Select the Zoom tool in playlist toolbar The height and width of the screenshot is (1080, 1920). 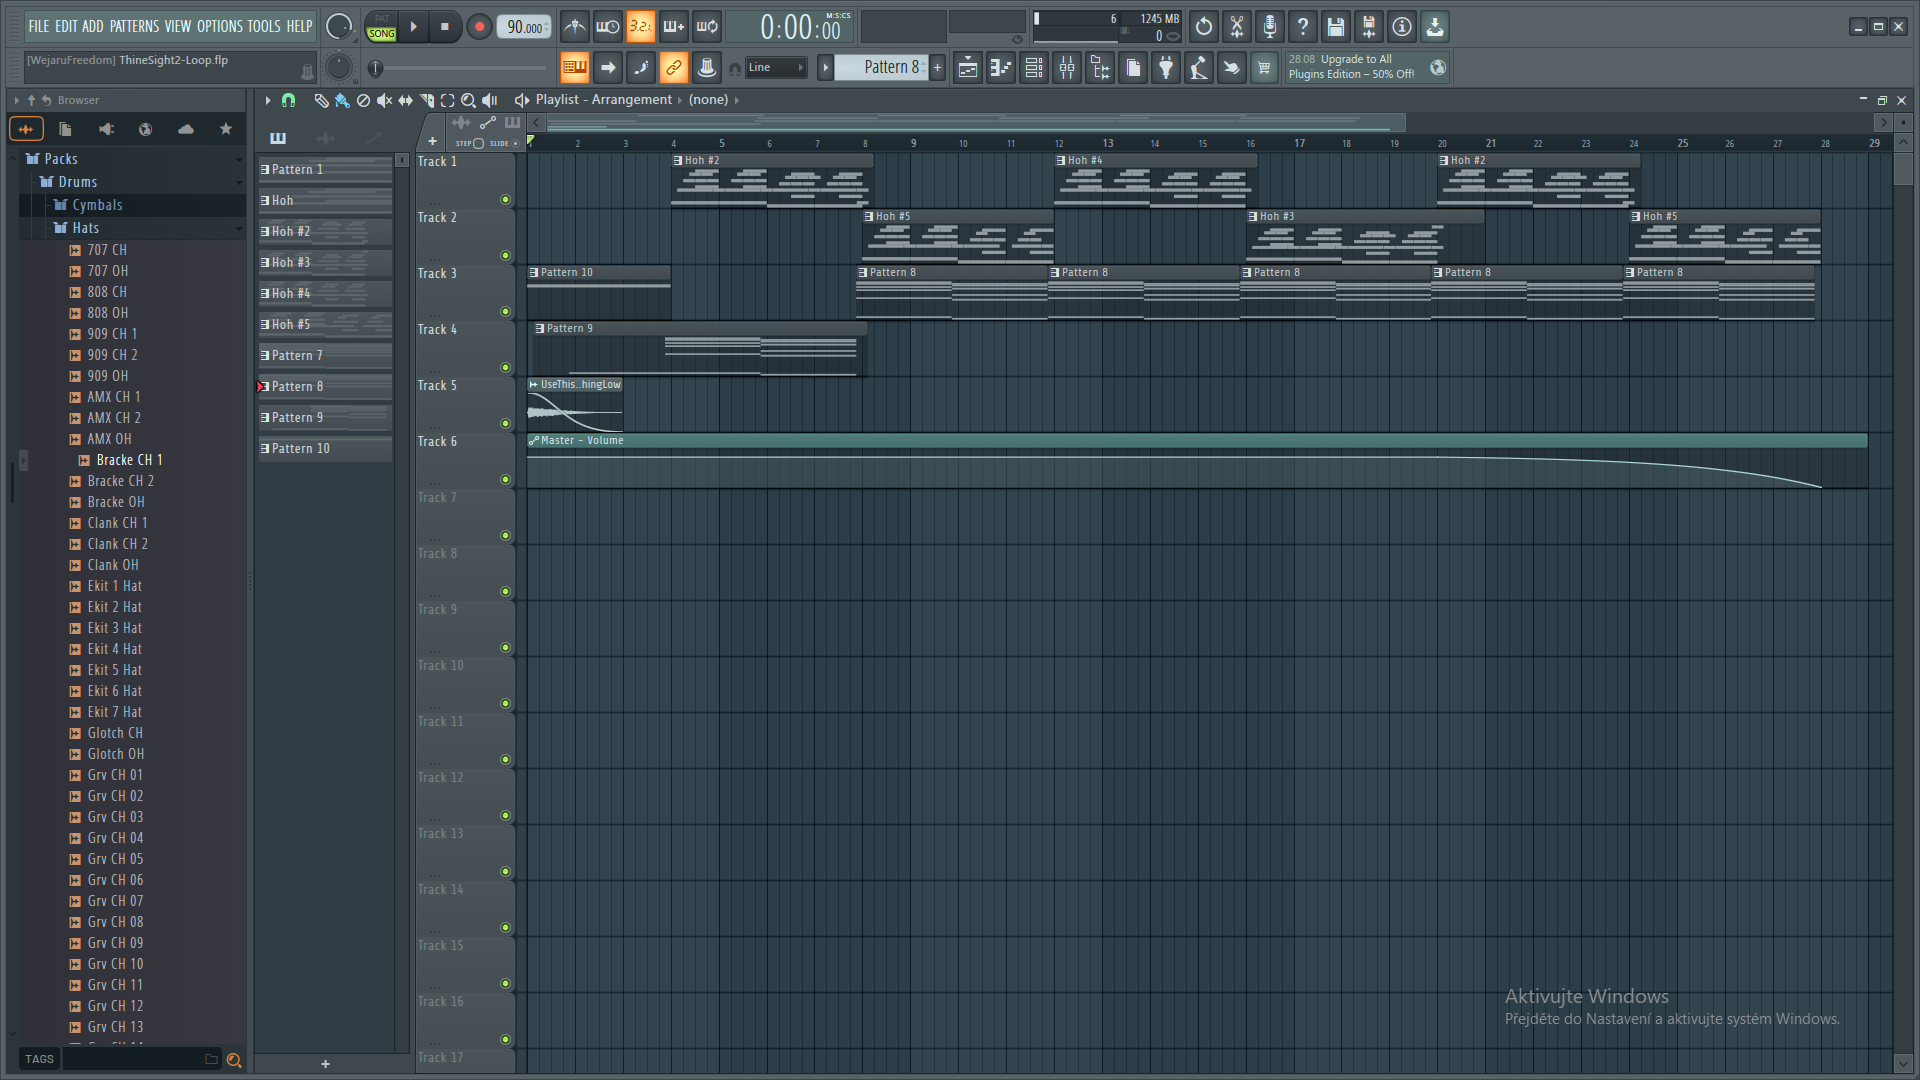tap(468, 100)
